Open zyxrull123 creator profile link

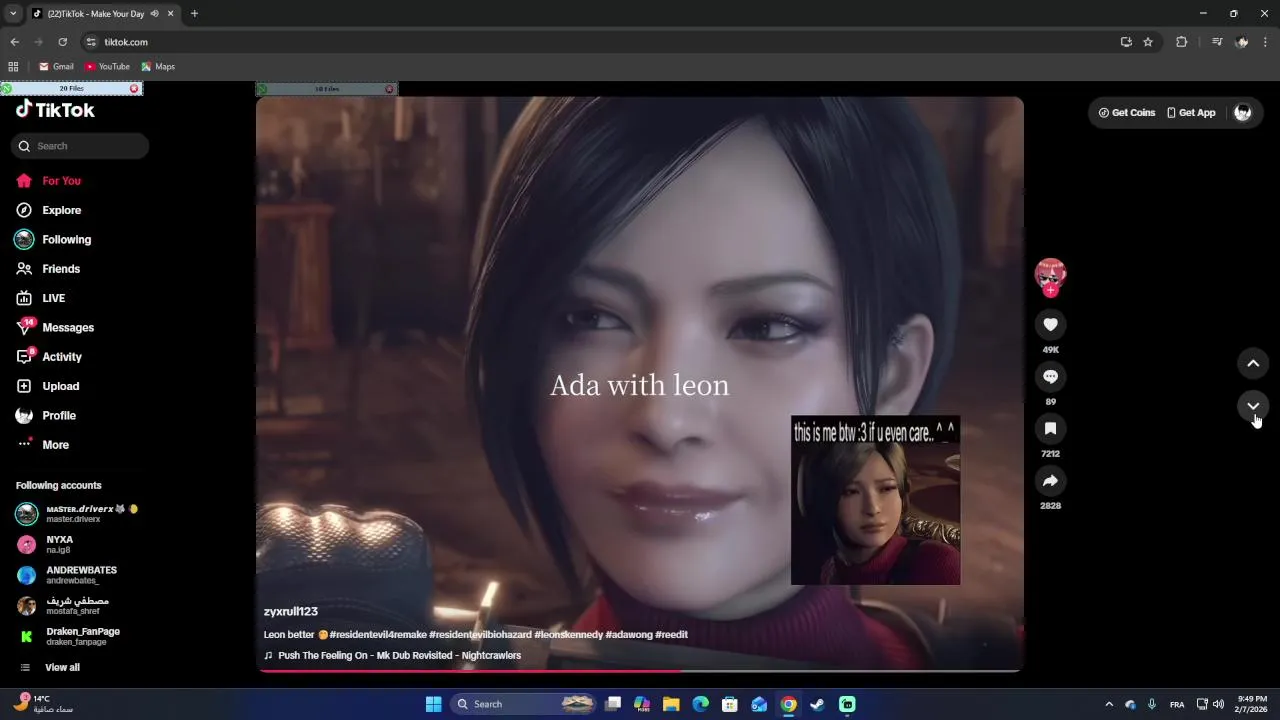click(x=290, y=611)
